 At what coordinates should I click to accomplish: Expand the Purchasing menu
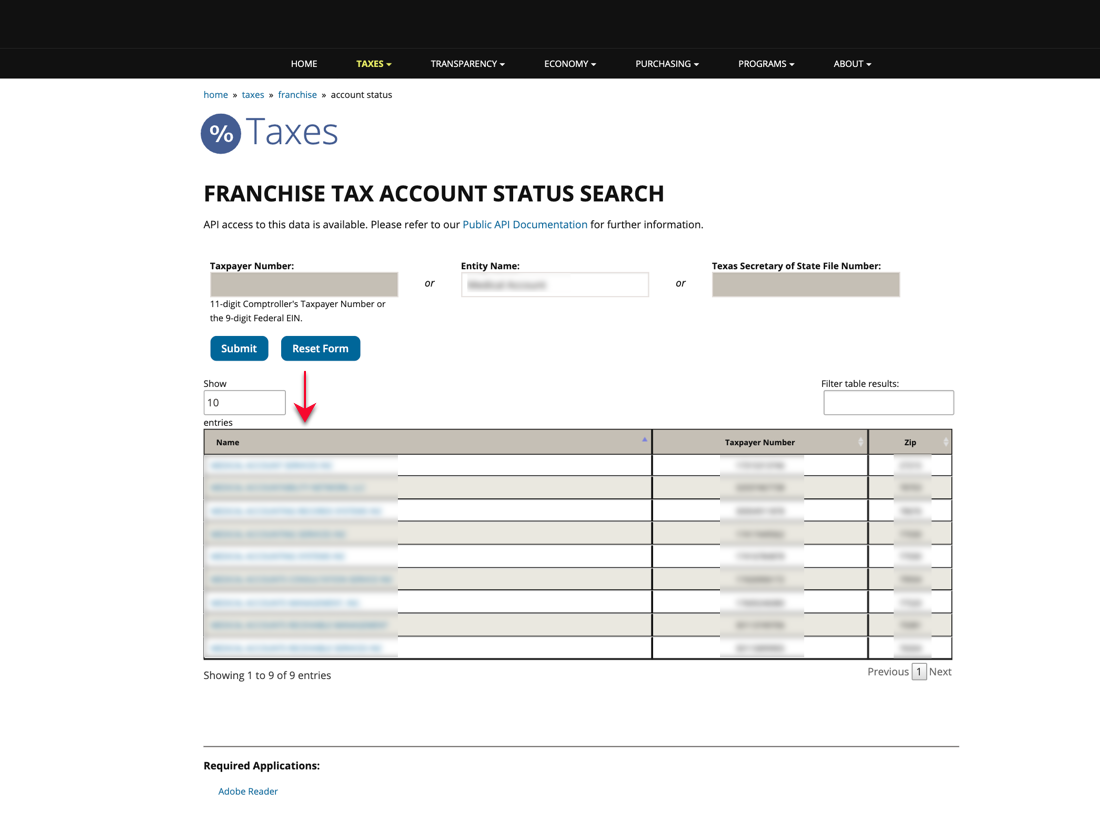tap(666, 64)
